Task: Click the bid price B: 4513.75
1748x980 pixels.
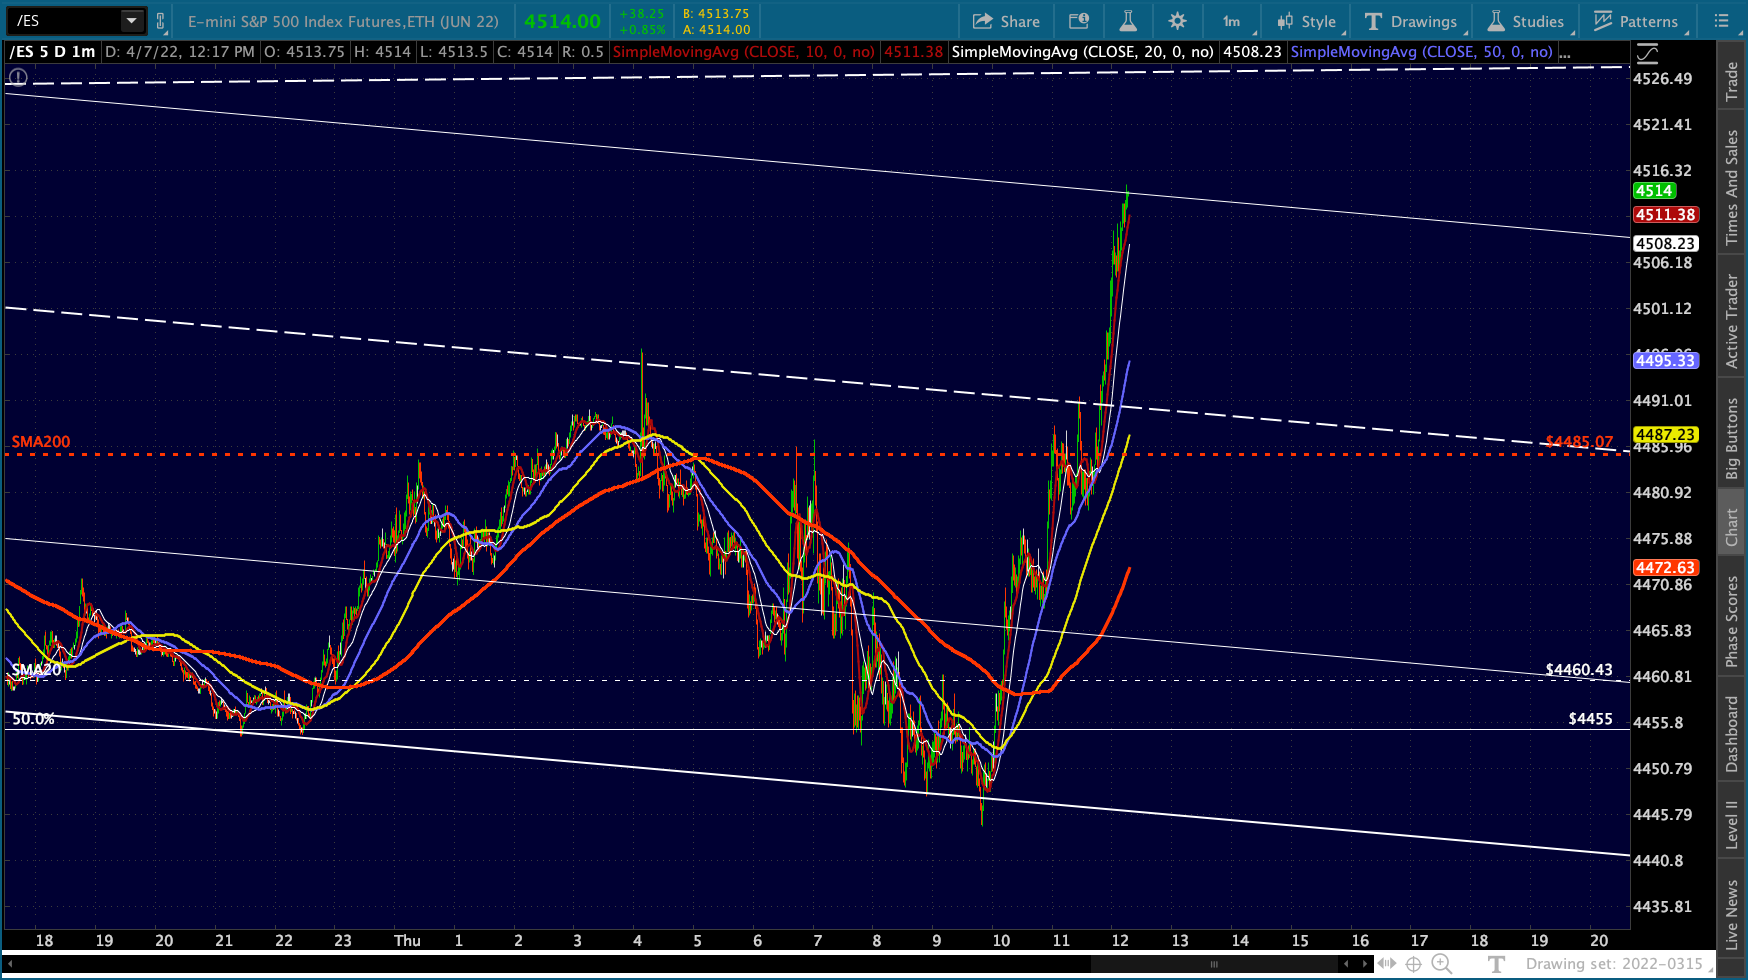Action: 716,14
